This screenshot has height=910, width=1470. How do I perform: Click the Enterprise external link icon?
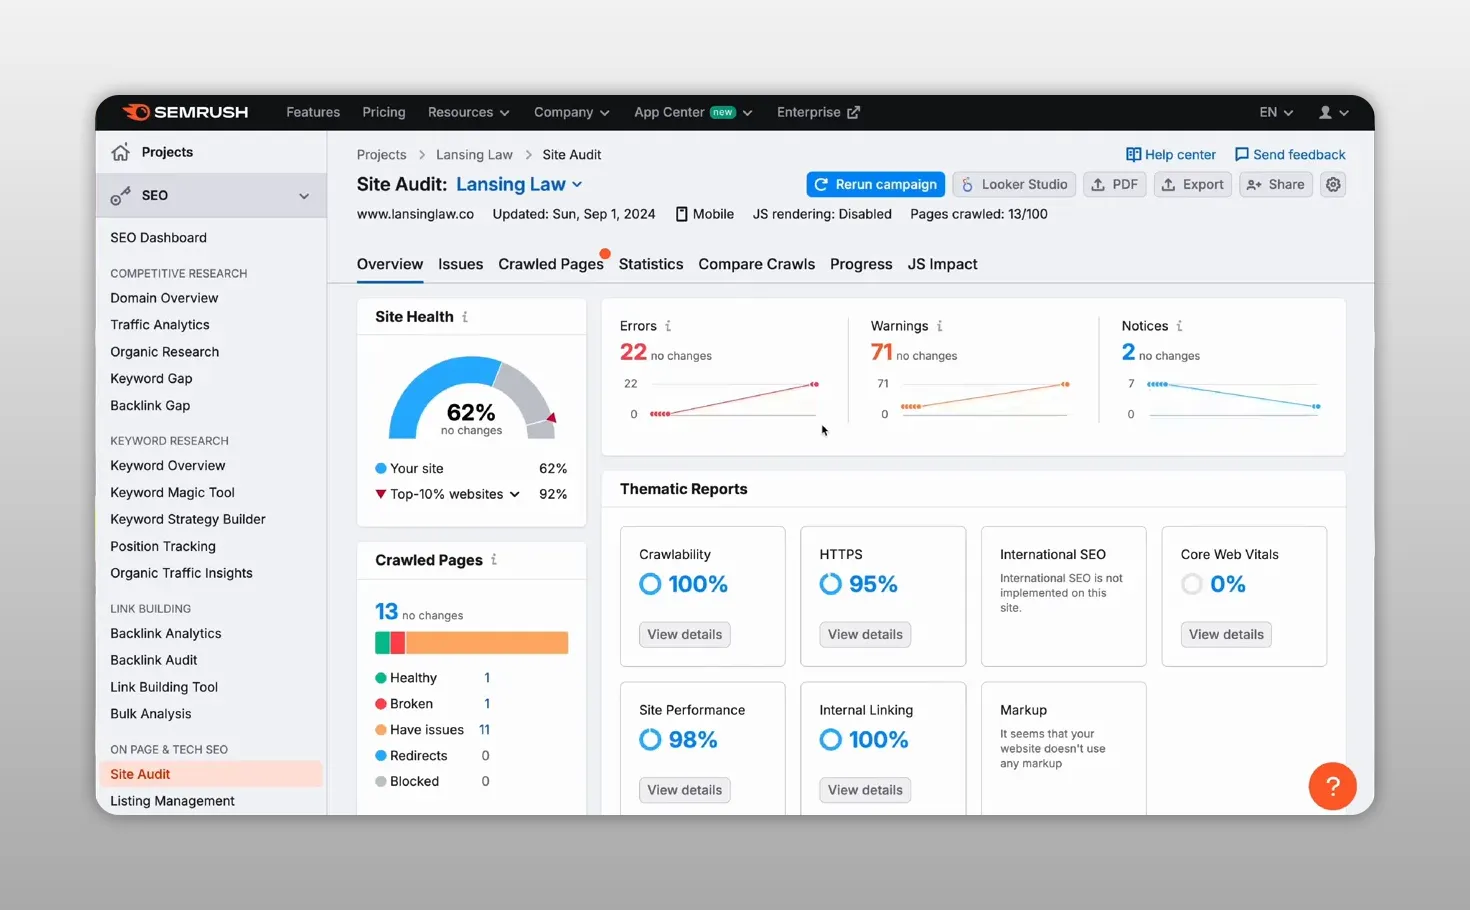(853, 113)
